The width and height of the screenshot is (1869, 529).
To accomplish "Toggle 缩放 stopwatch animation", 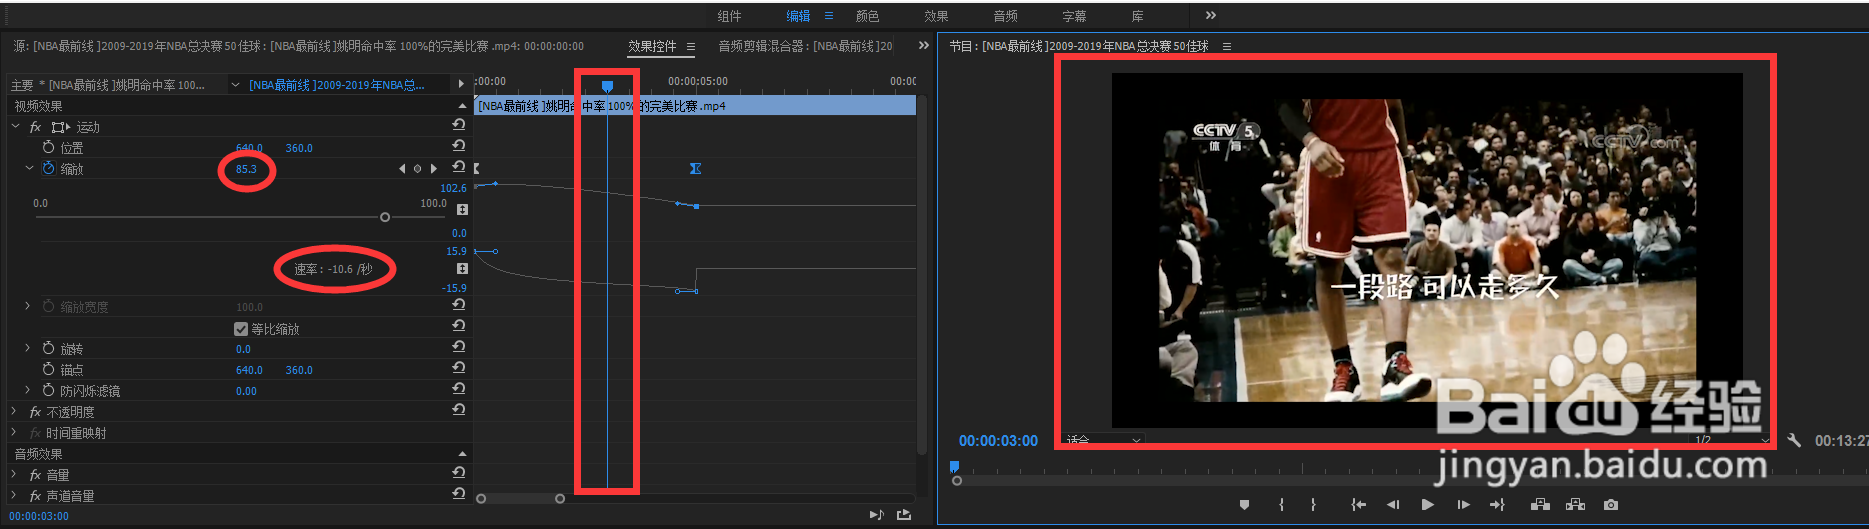I will (48, 168).
